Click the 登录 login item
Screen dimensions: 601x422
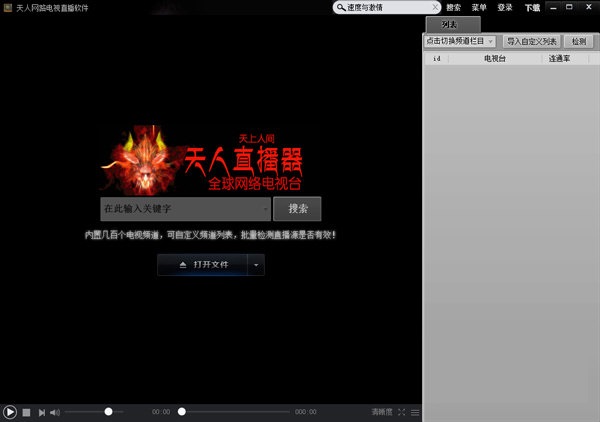coord(505,8)
